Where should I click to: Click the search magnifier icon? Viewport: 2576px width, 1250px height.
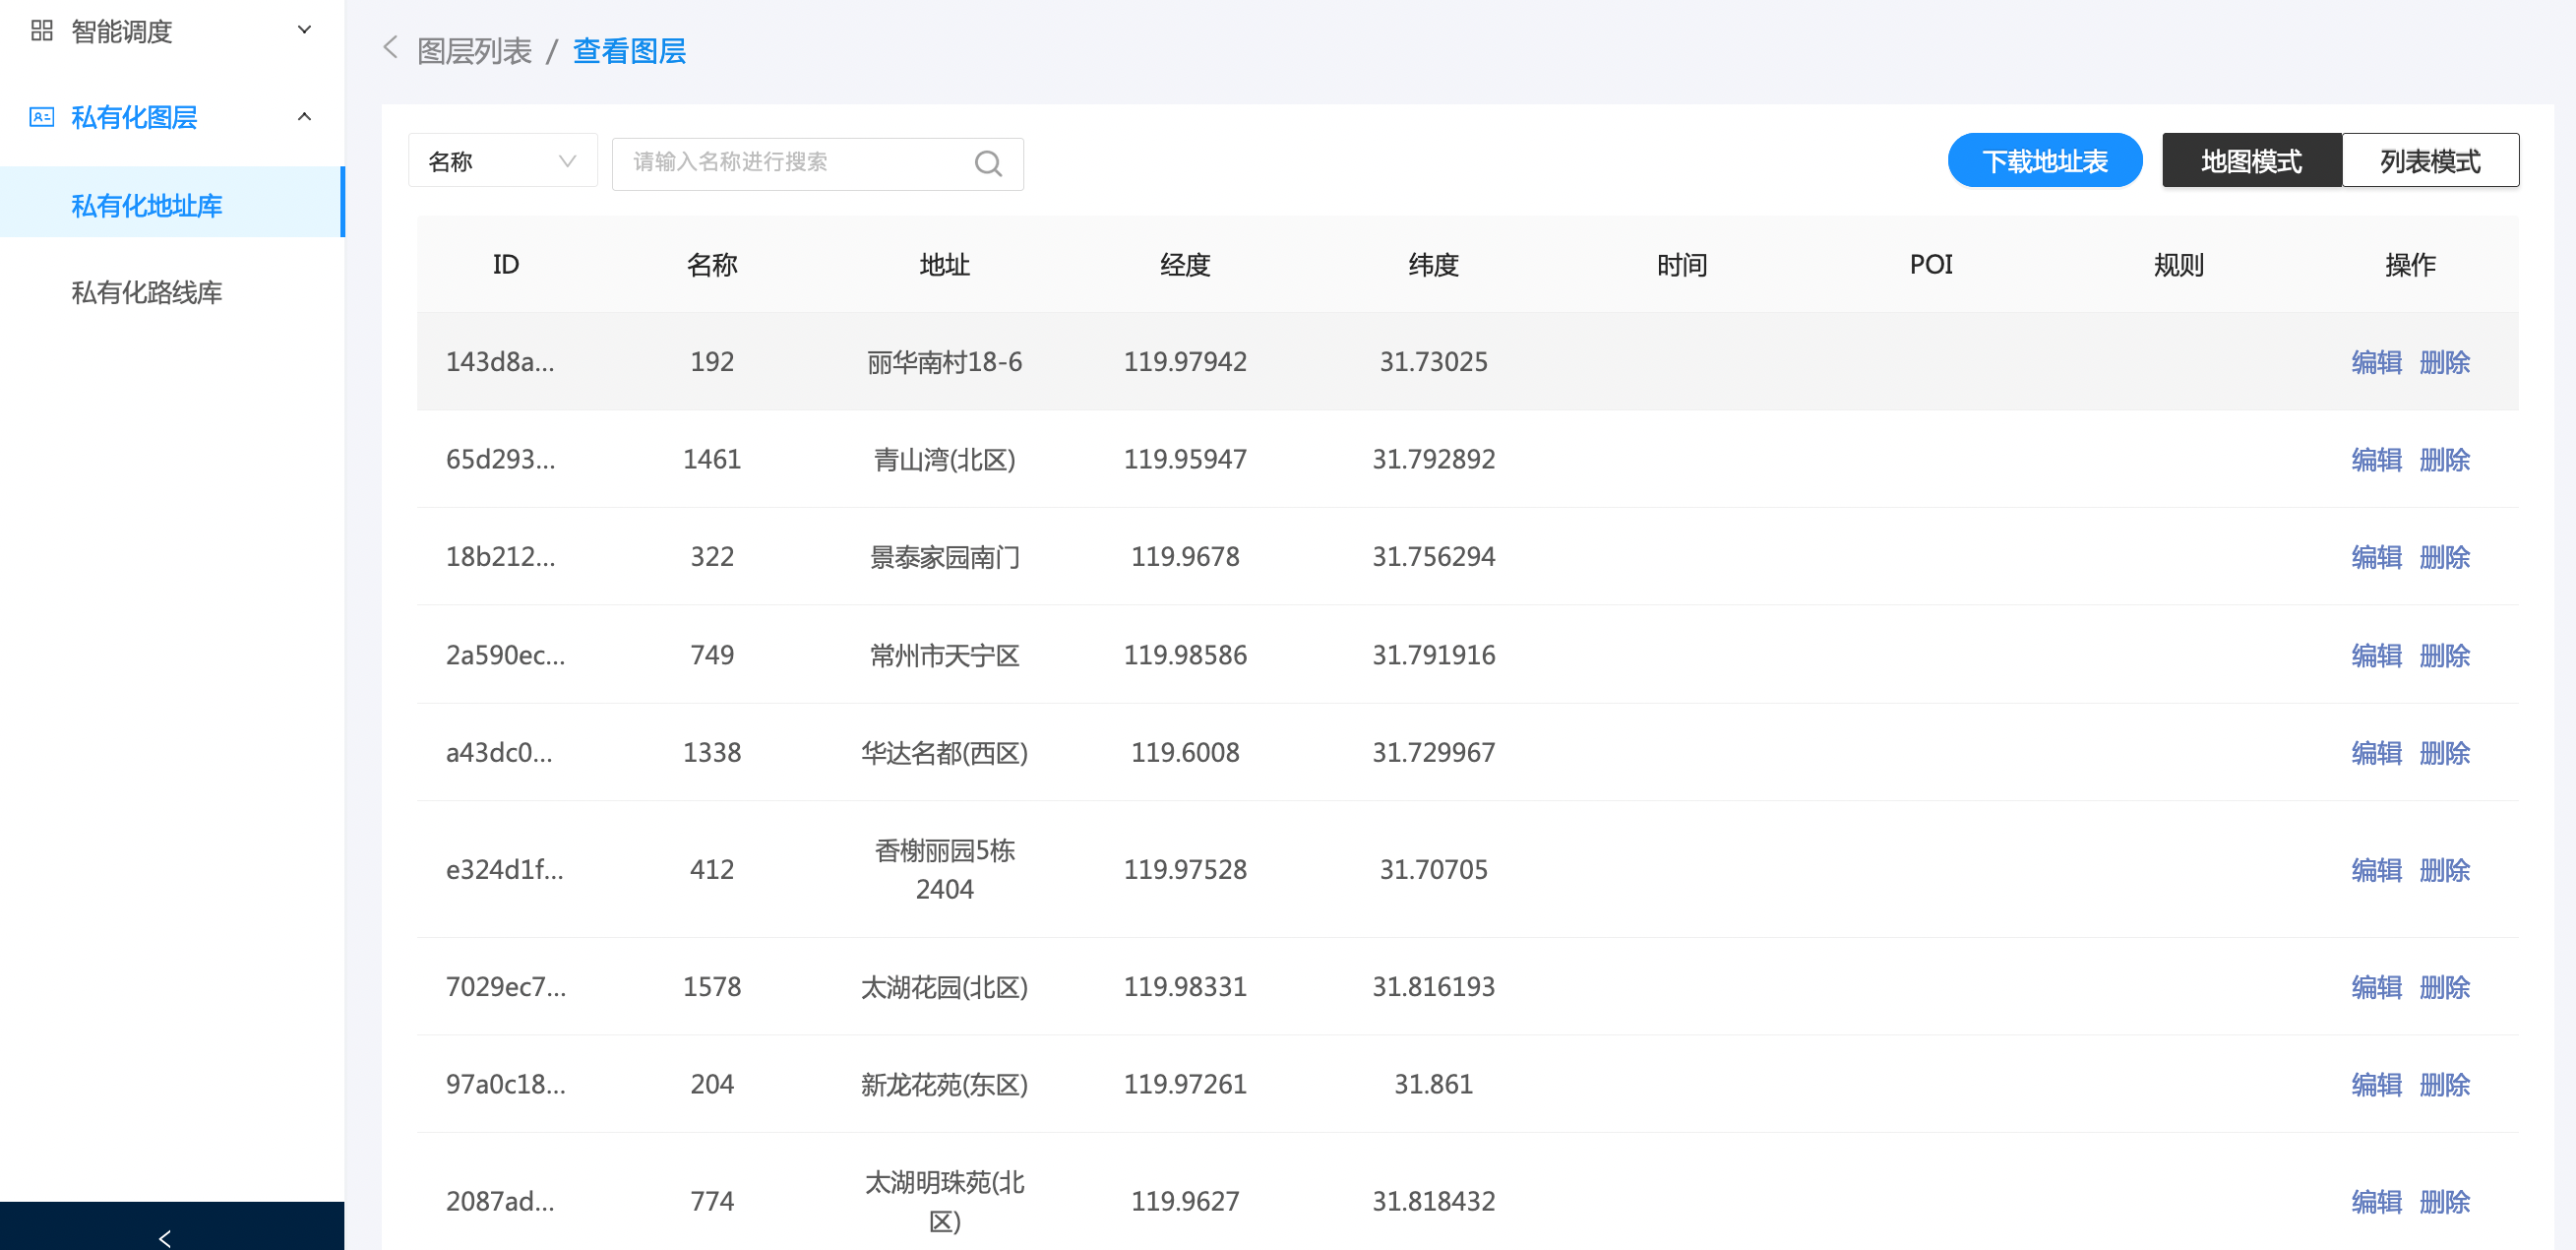(987, 163)
